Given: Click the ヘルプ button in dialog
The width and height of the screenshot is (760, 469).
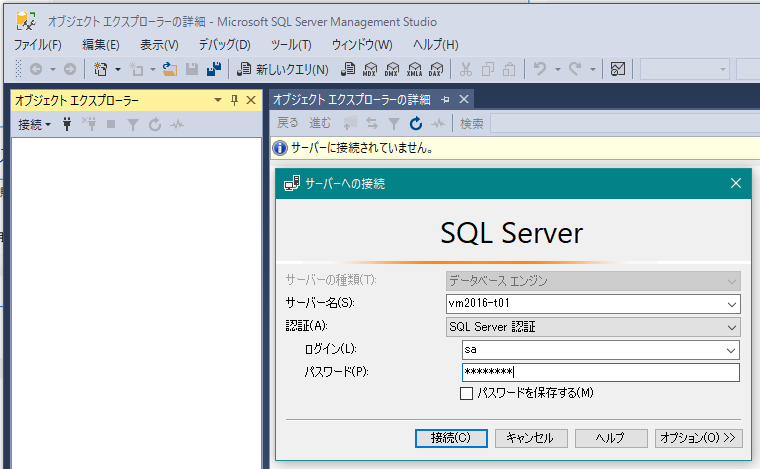Looking at the screenshot, I should tap(611, 438).
